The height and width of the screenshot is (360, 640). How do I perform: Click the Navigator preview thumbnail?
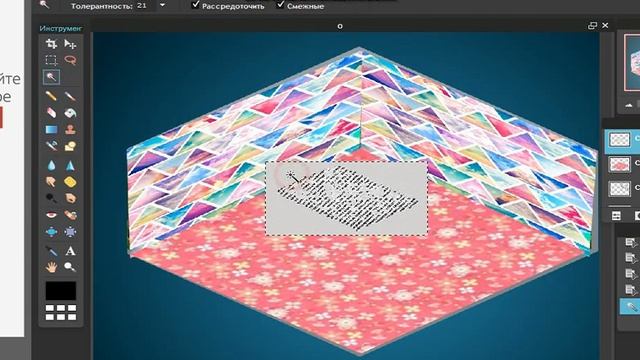[x=631, y=62]
